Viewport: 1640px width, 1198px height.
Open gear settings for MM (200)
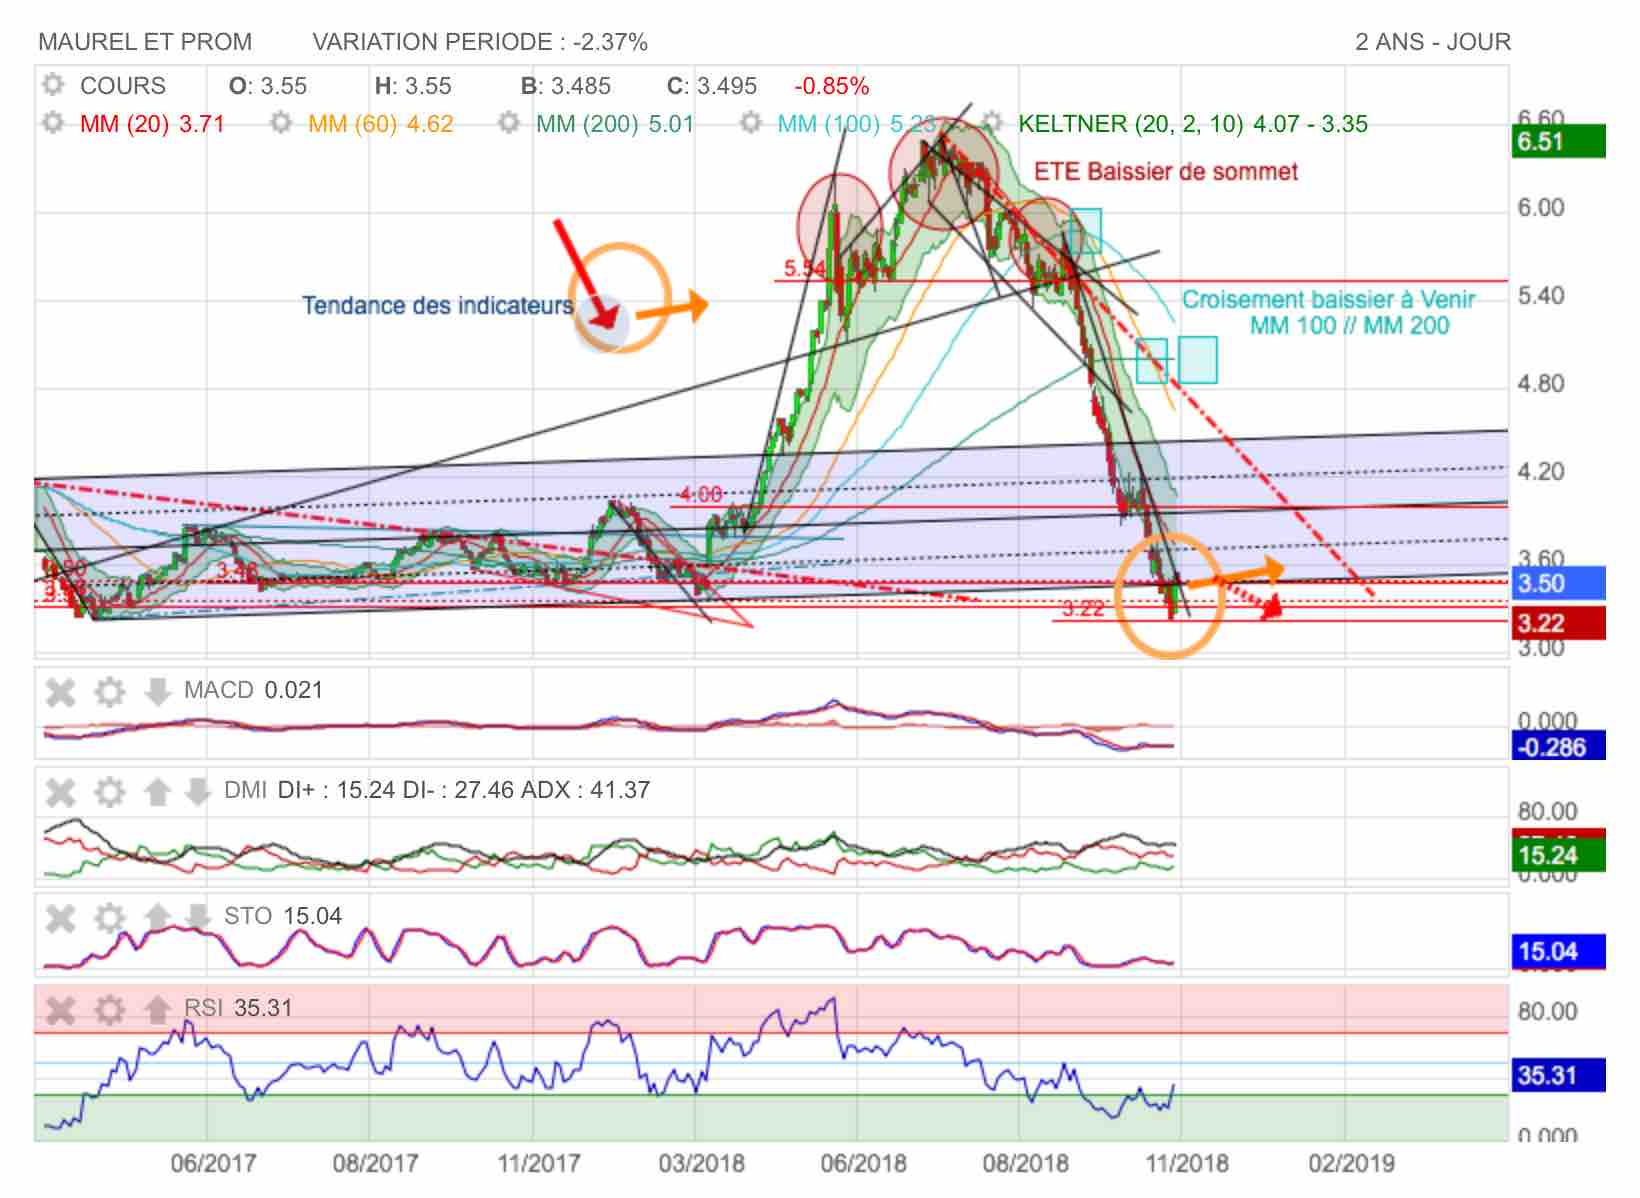pyautogui.click(x=510, y=124)
